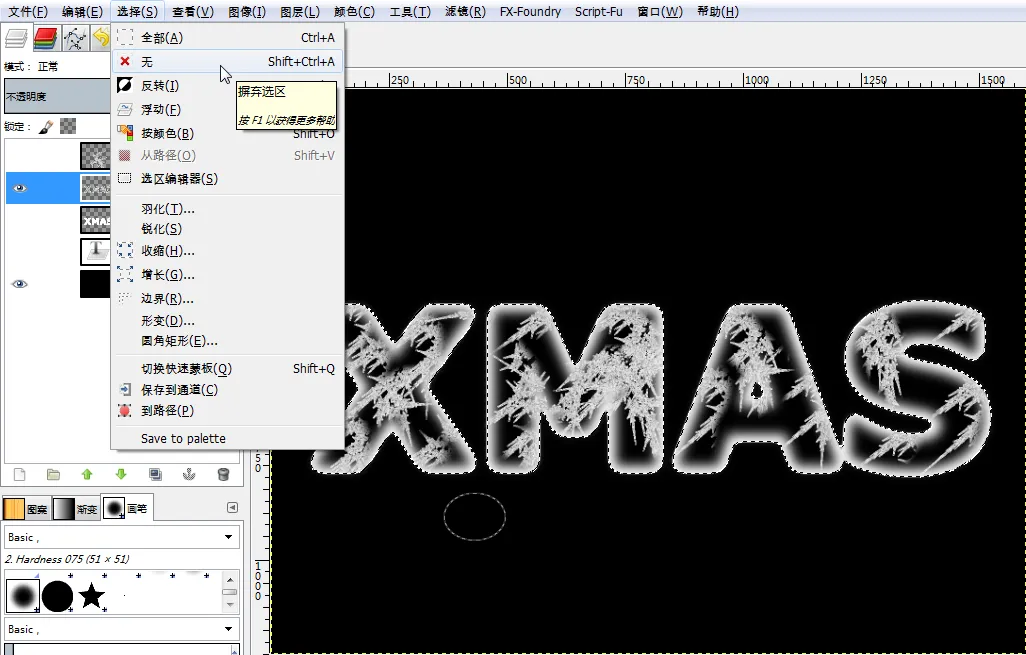Choose 保存到通道(C) save to channel

(227, 390)
